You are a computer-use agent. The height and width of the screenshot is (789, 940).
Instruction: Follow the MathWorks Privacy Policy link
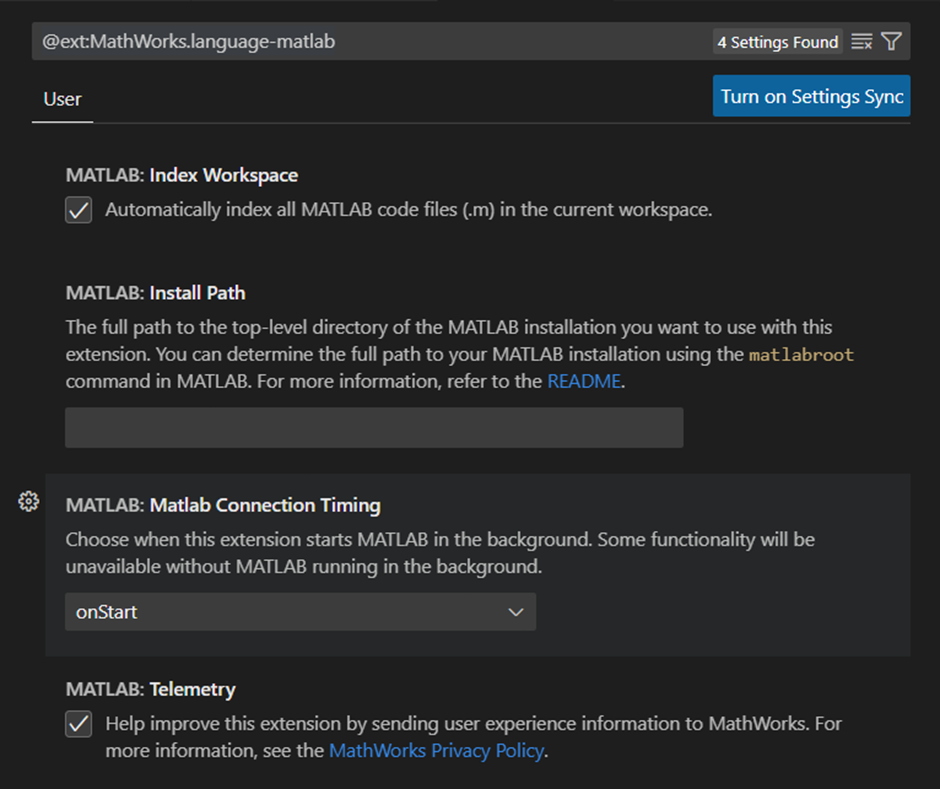436,750
